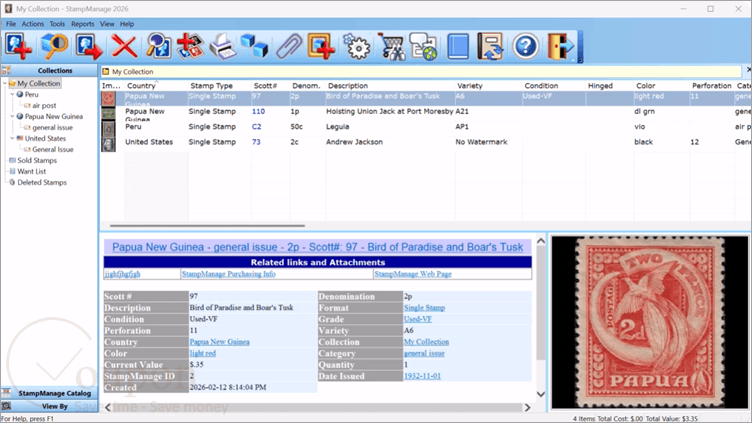
Task: Sort list by Country column header
Action: point(156,86)
